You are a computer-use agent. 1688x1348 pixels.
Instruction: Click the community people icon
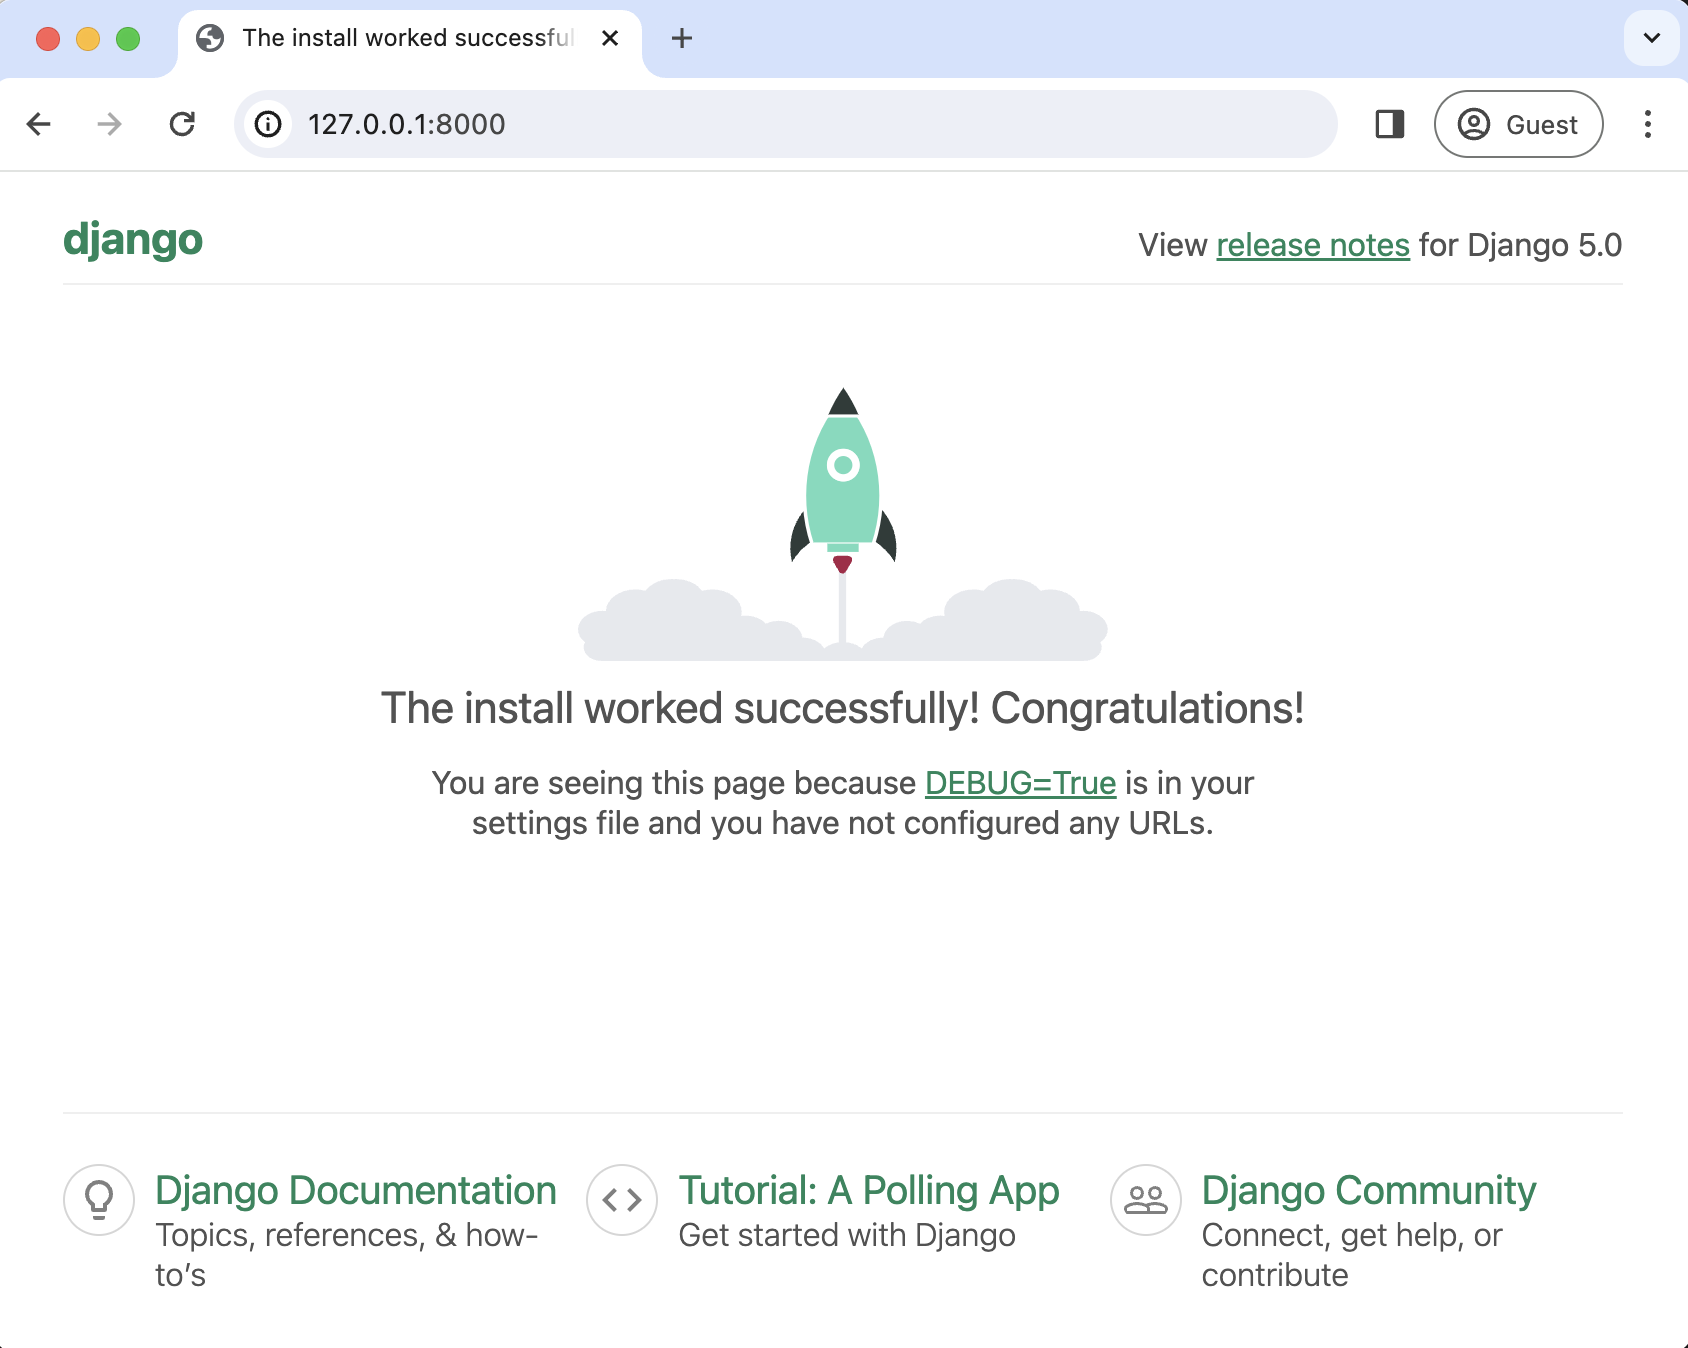[1144, 1199]
